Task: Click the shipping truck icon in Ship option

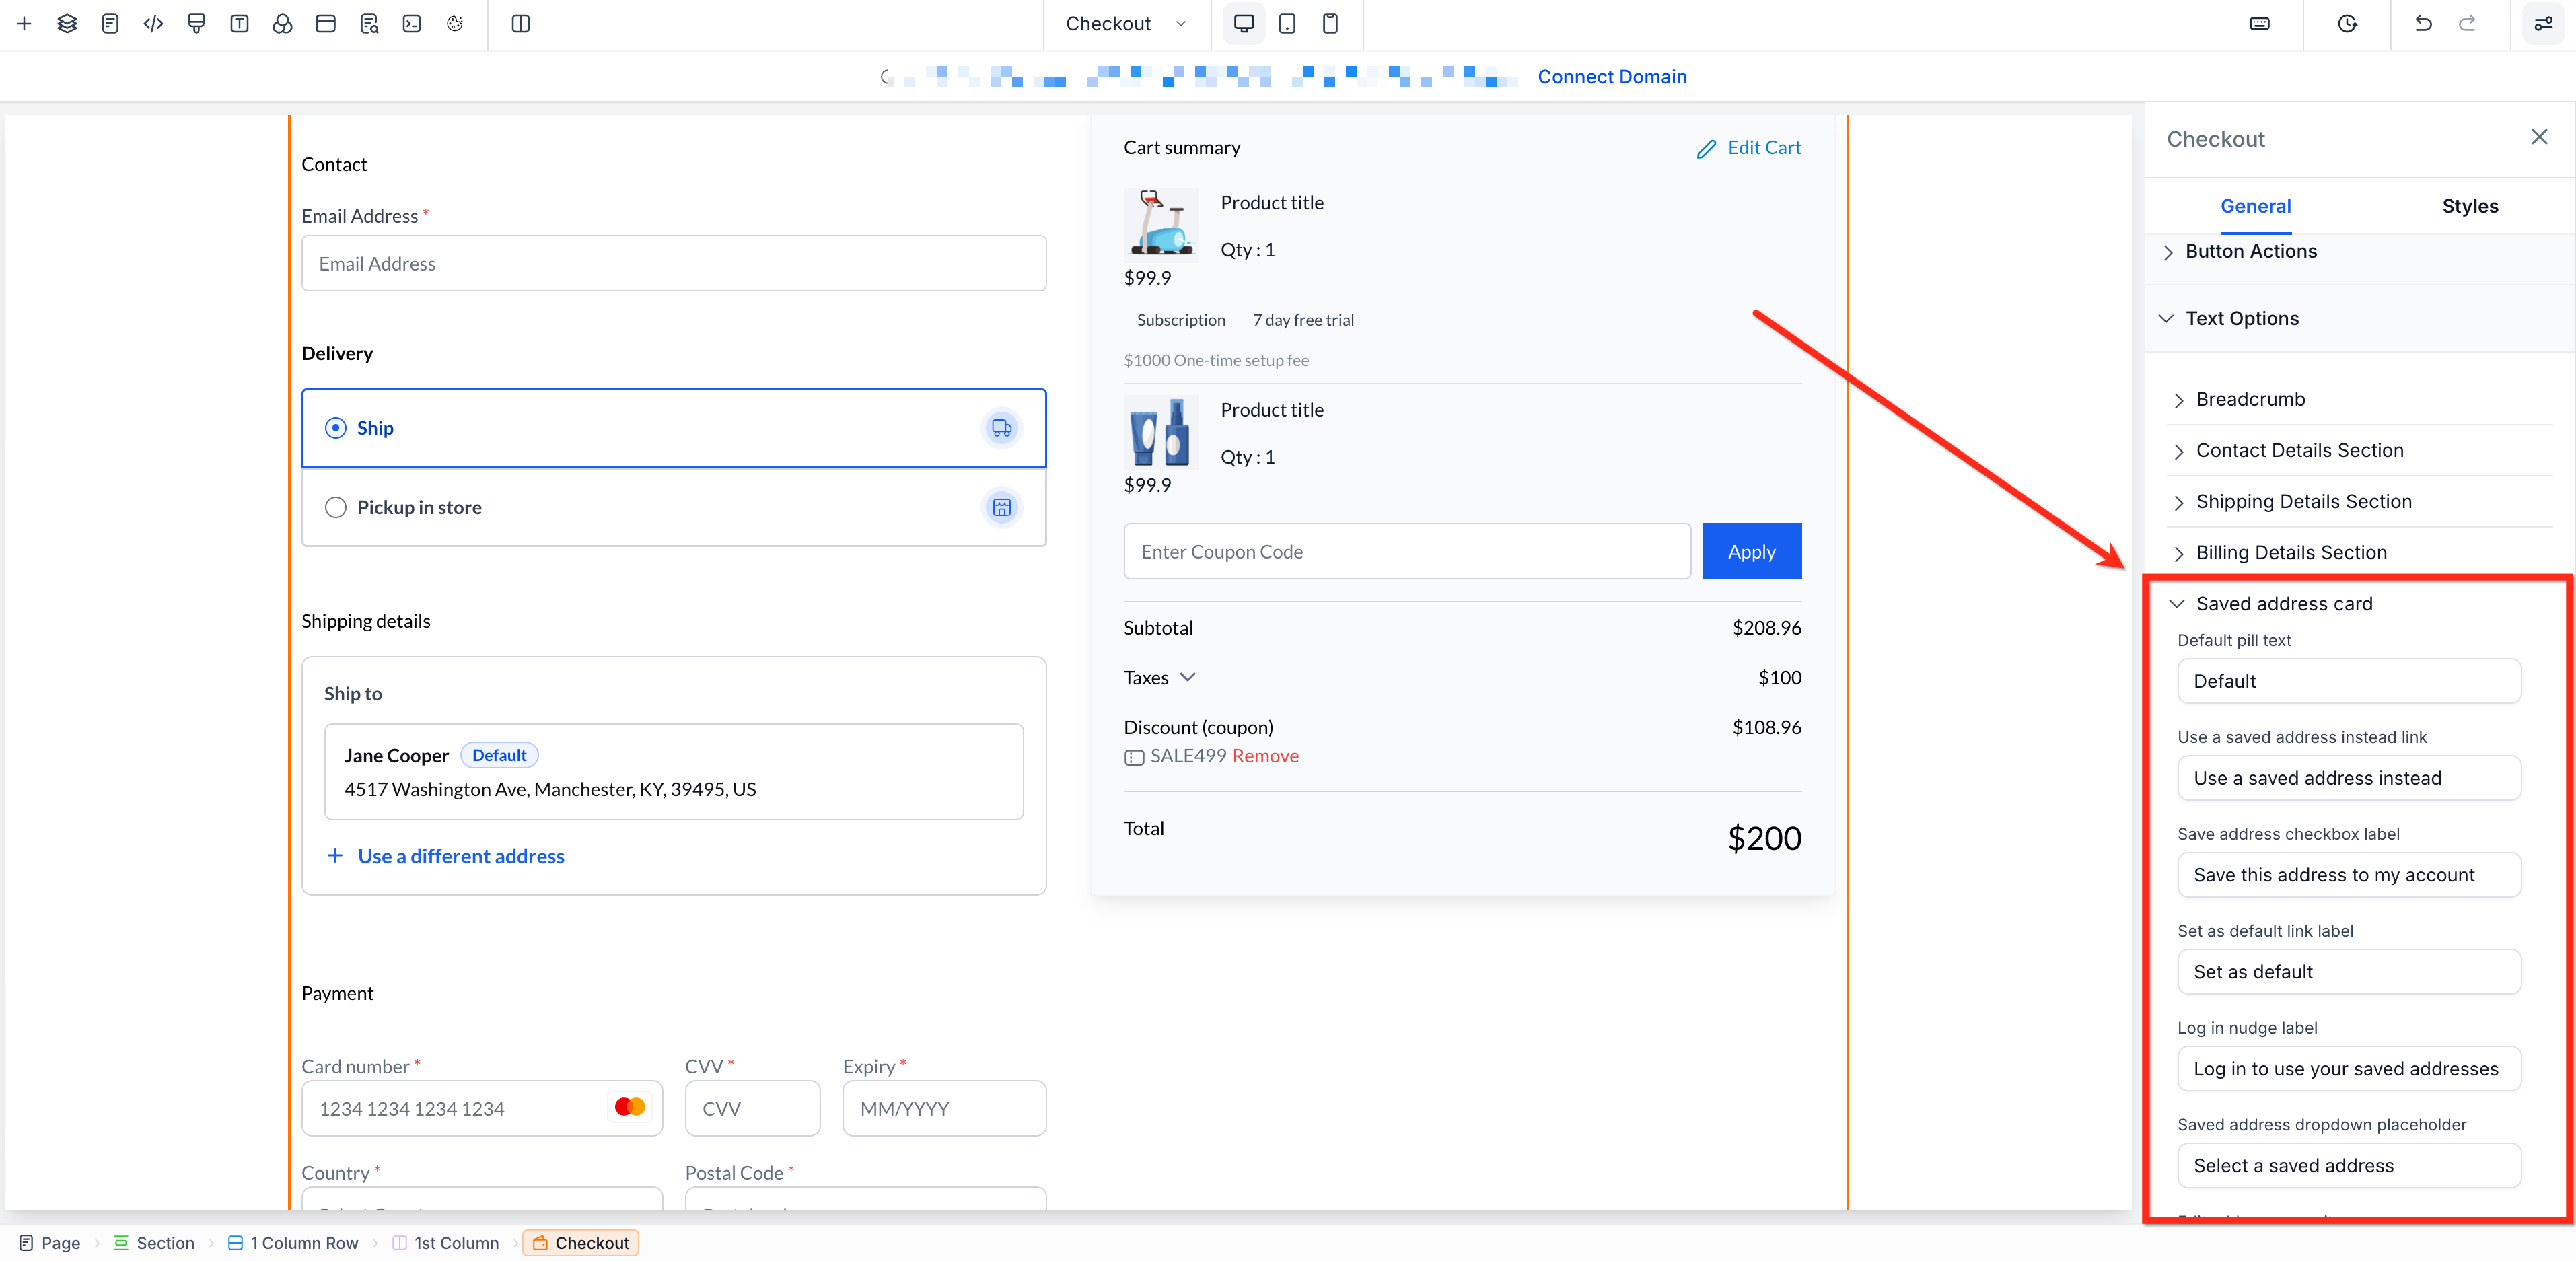Action: (1001, 428)
